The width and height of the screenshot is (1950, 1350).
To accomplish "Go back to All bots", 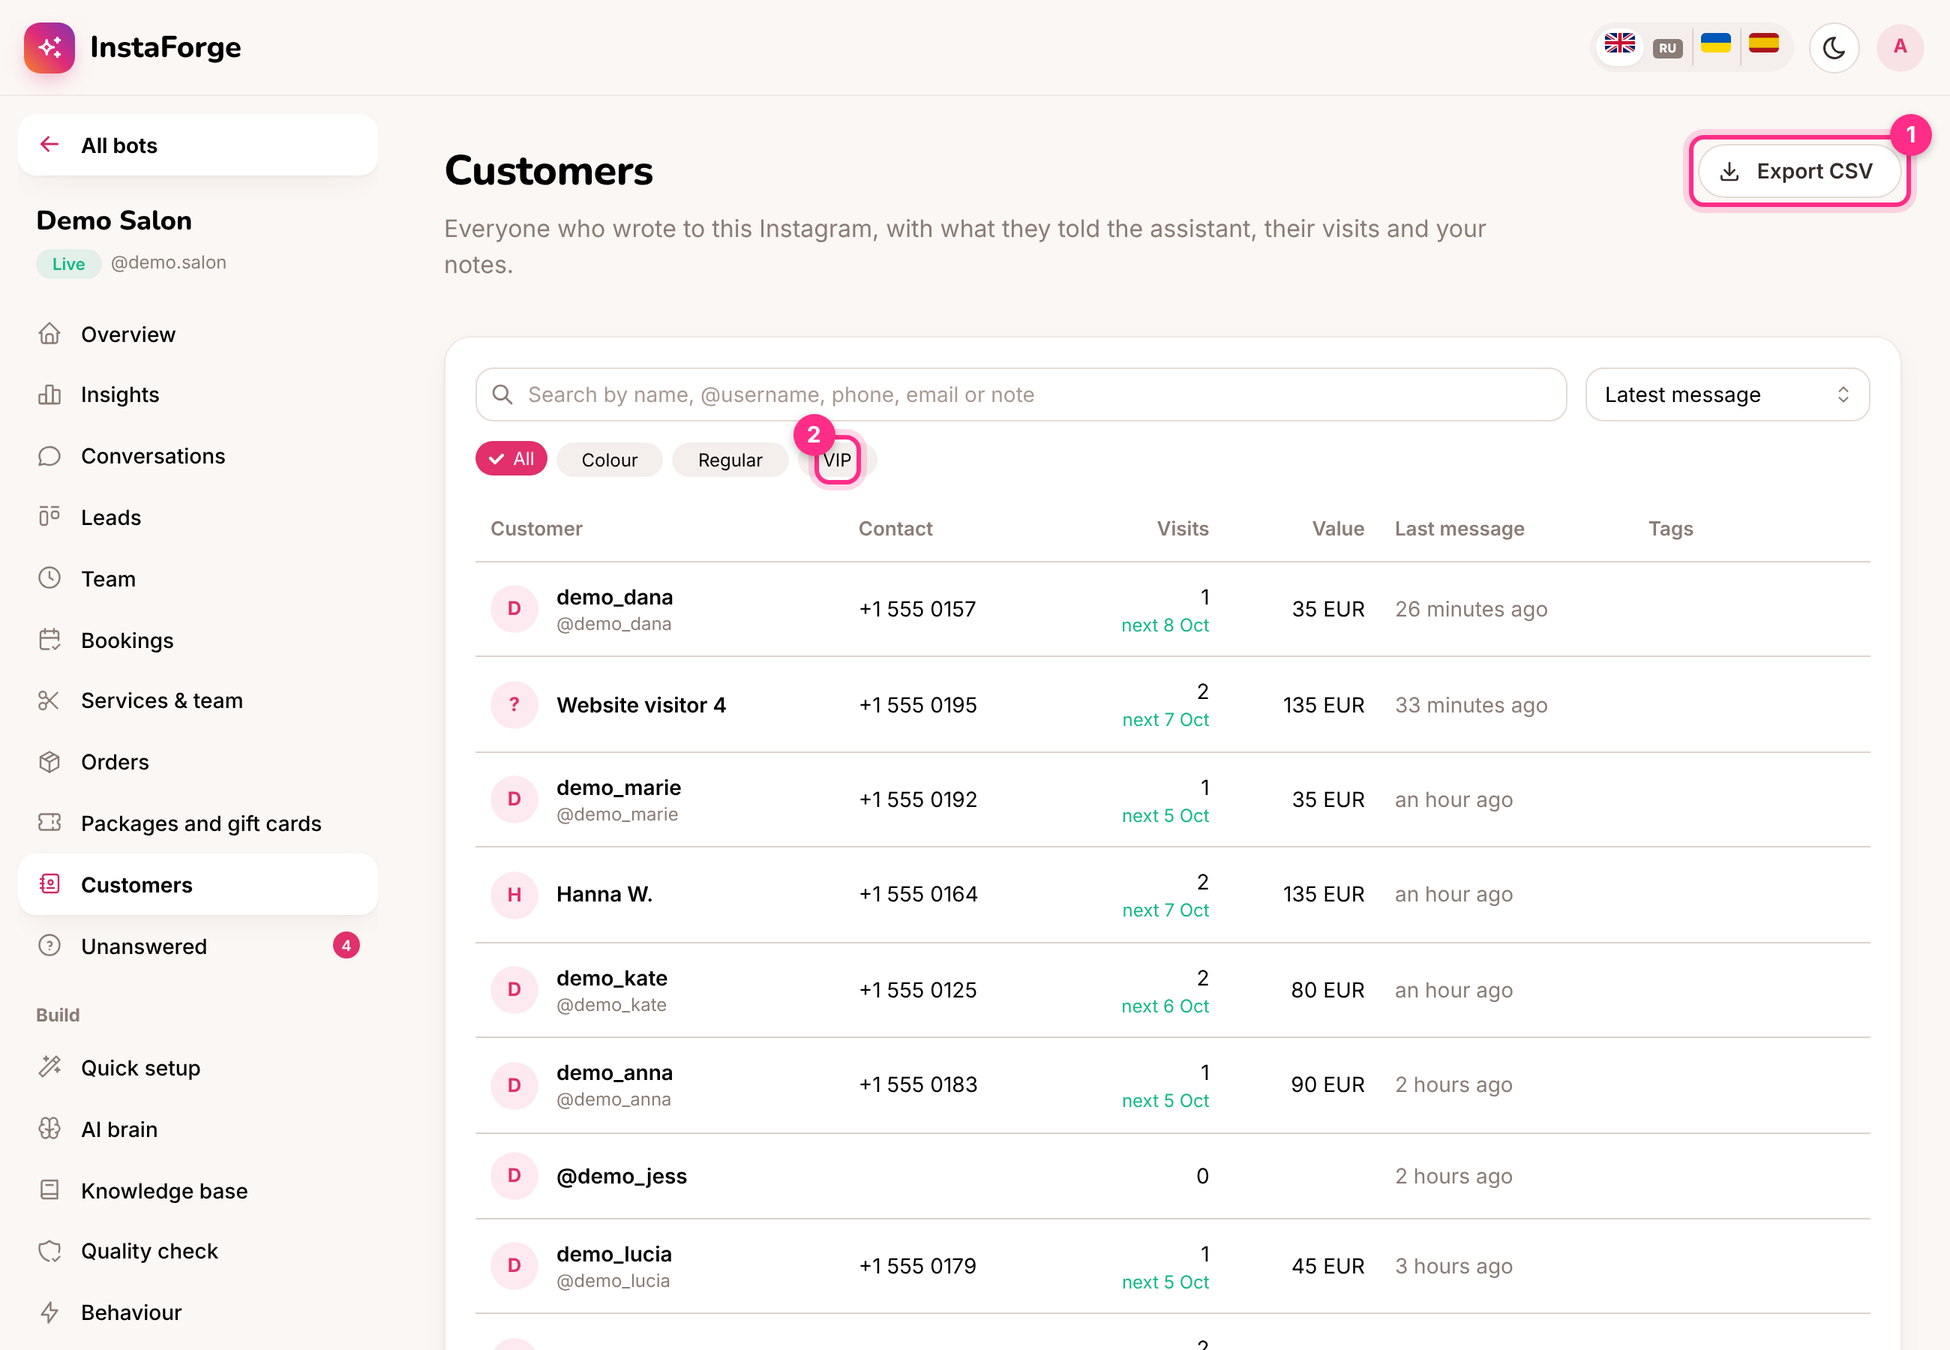I will tap(198, 145).
